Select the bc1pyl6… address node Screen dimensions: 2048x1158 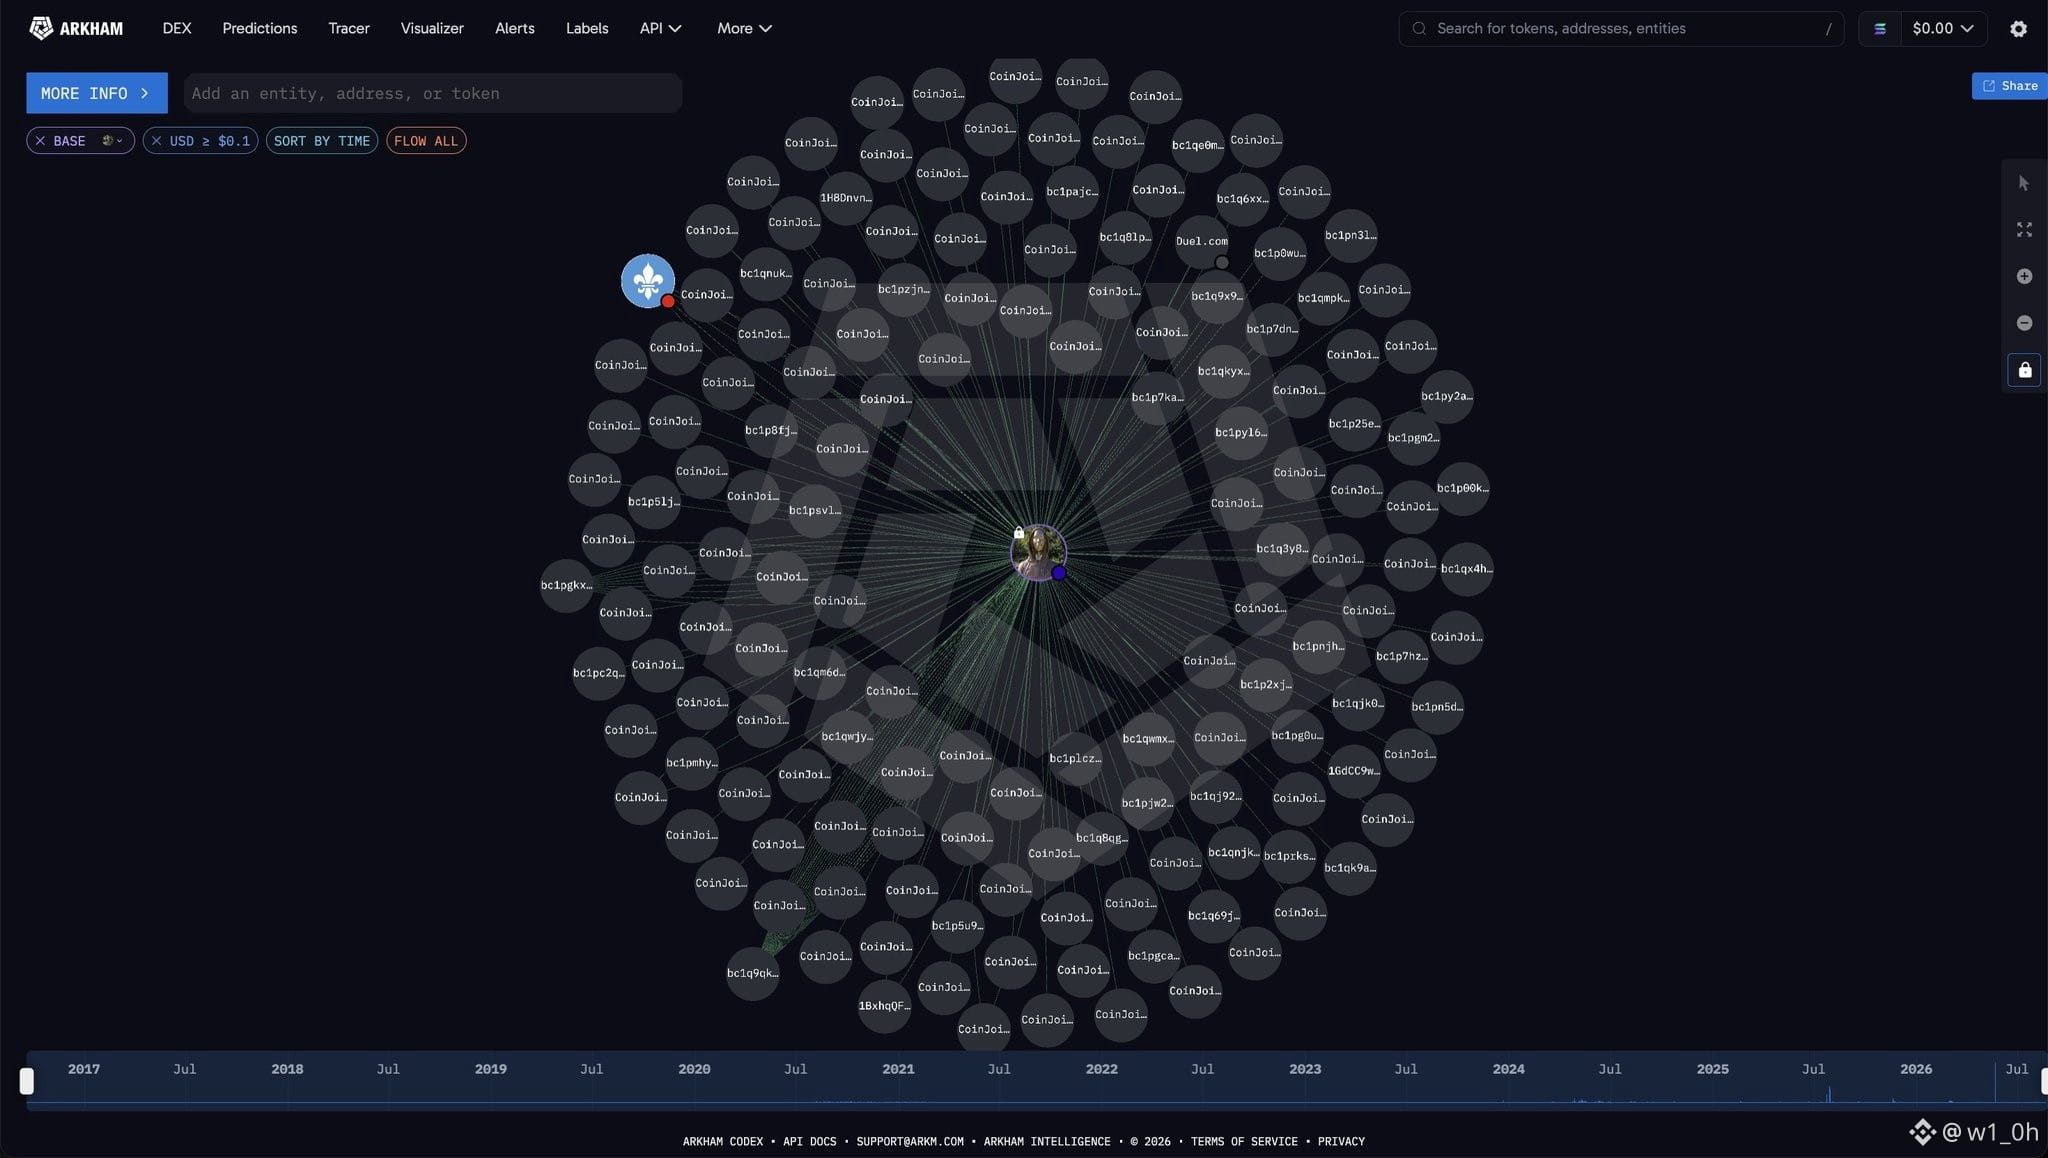[1241, 433]
